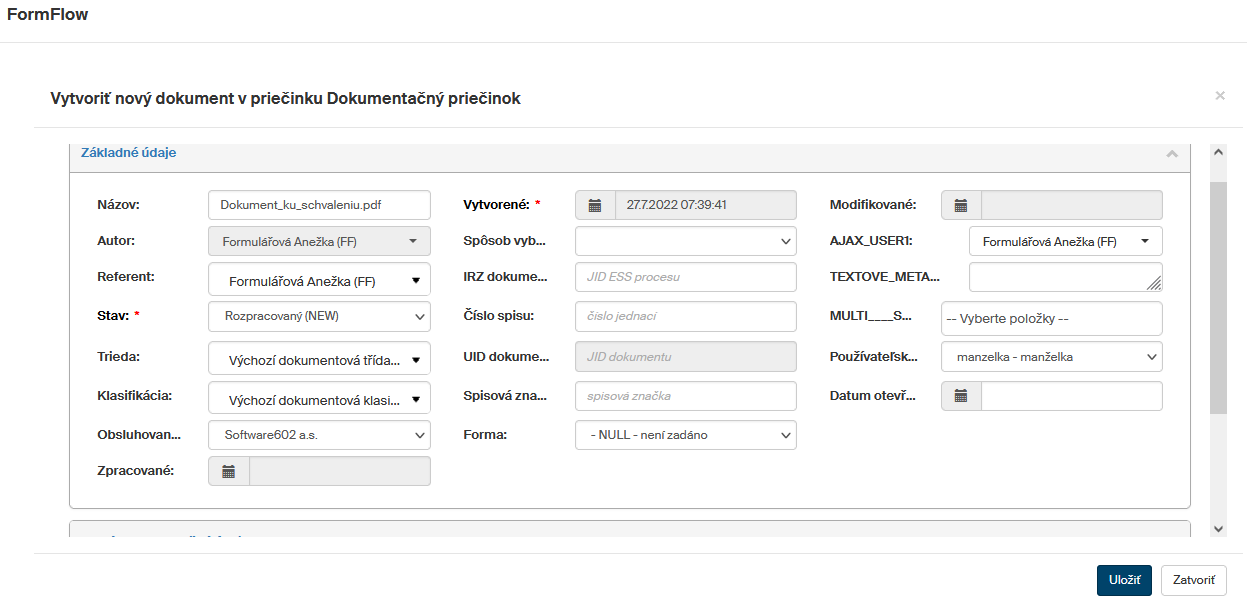Click the Zatvoriť button
Screen dimensions: 1247x603
tap(1193, 580)
